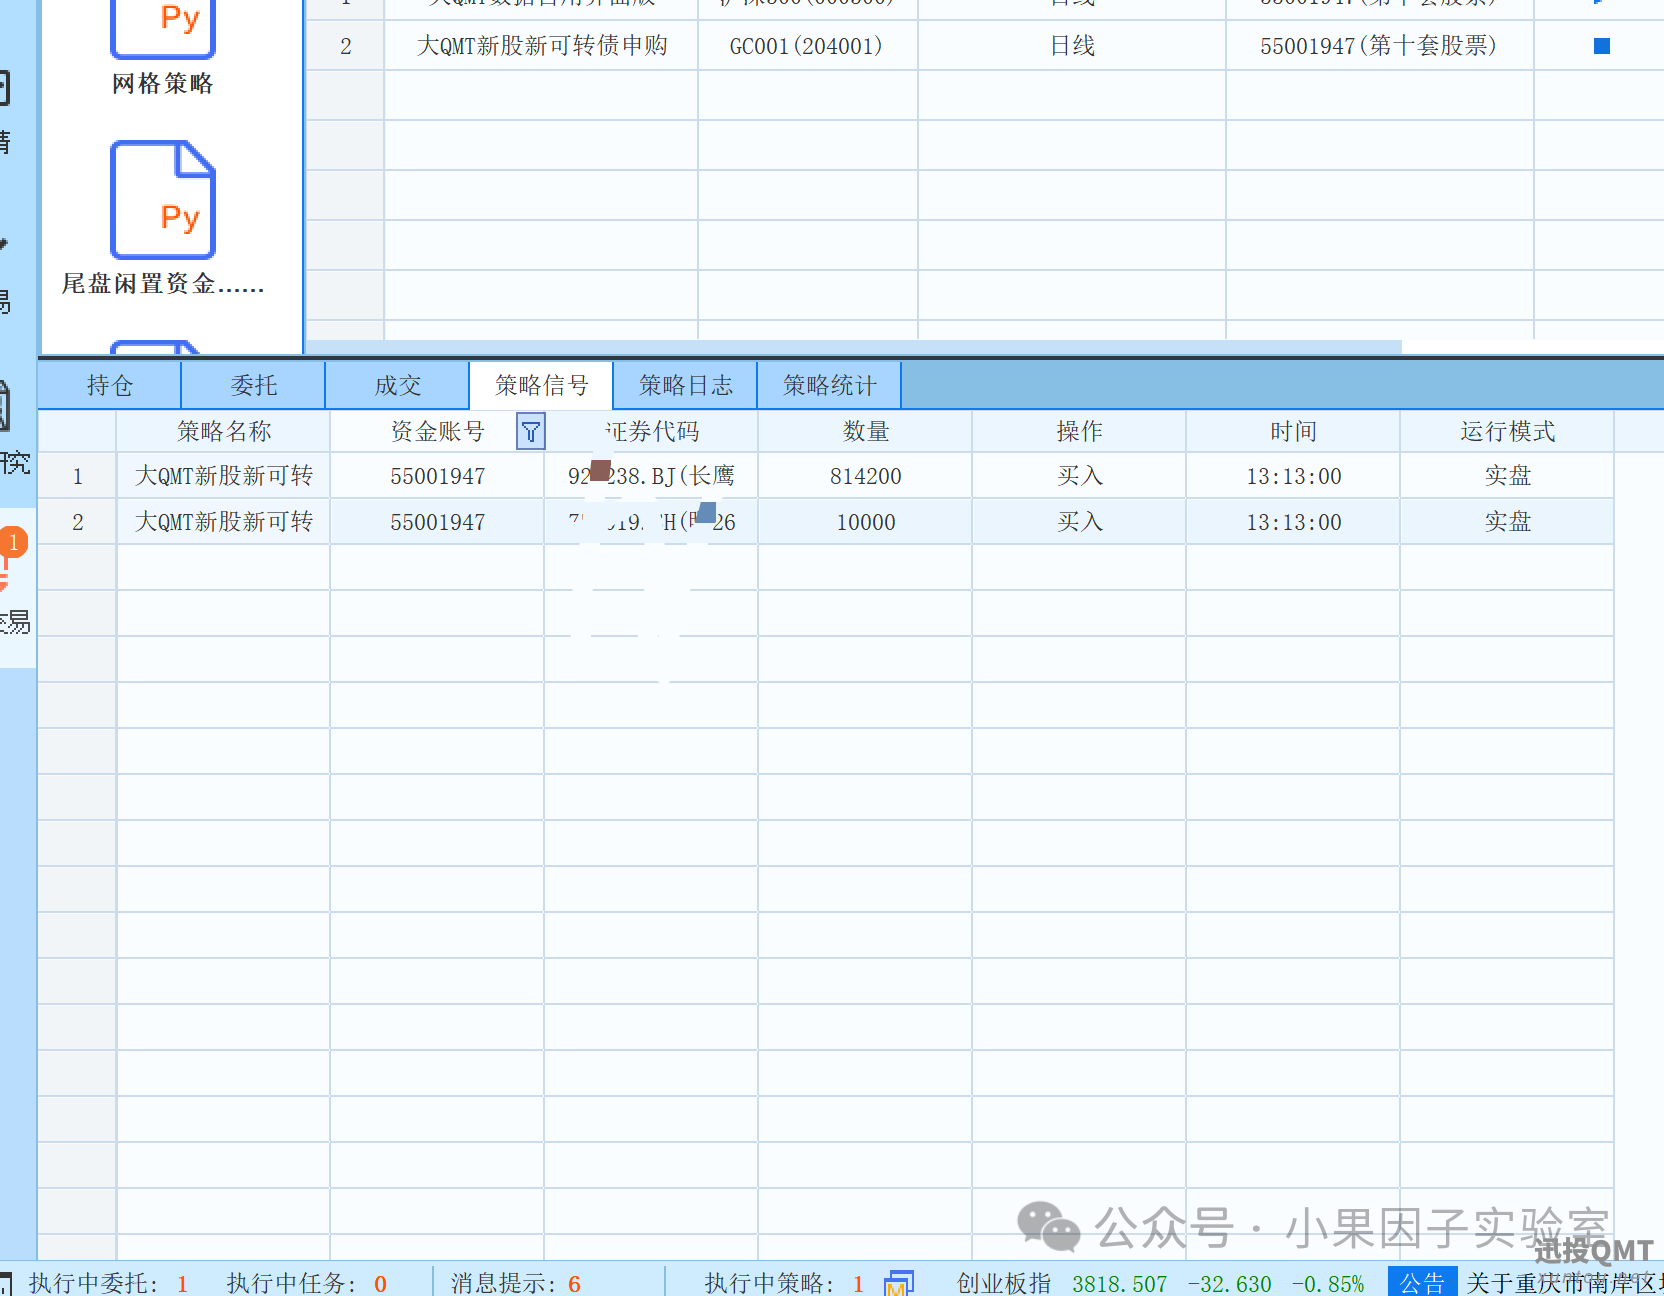The height and width of the screenshot is (1296, 1664).
Task: Click the 执行中策略 status entry
Action: click(x=784, y=1283)
